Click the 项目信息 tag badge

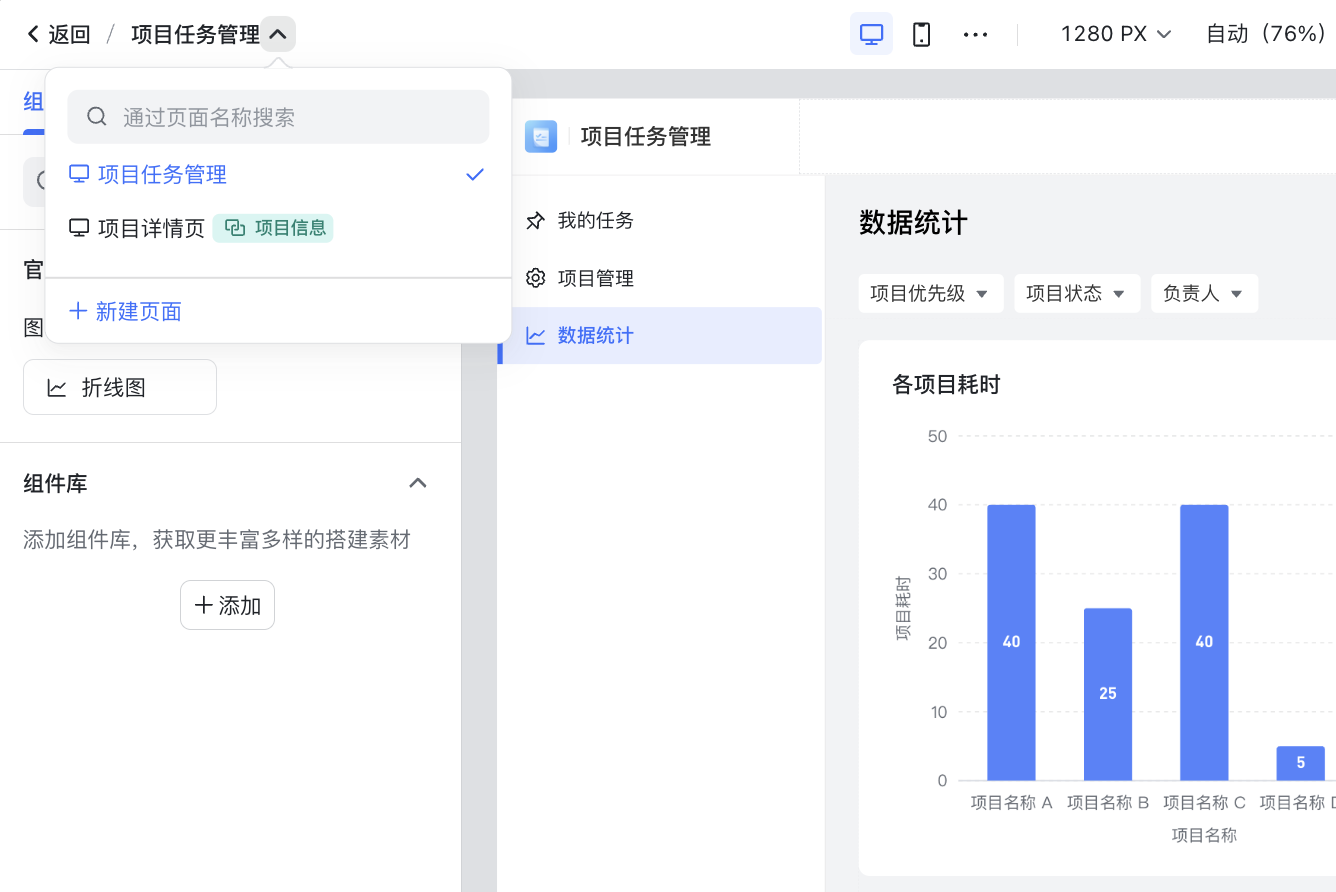point(273,228)
